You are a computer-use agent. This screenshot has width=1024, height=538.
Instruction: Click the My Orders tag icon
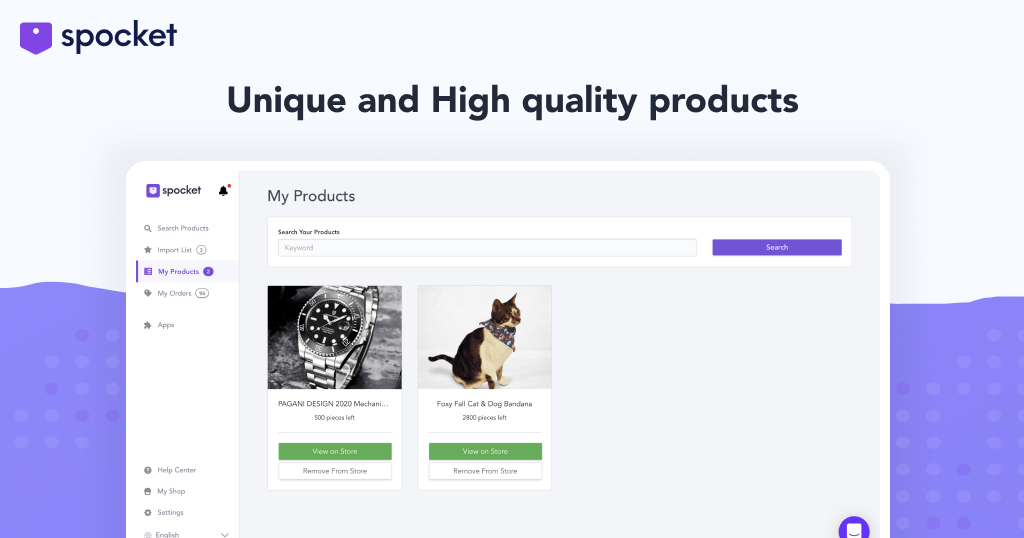[x=148, y=293]
